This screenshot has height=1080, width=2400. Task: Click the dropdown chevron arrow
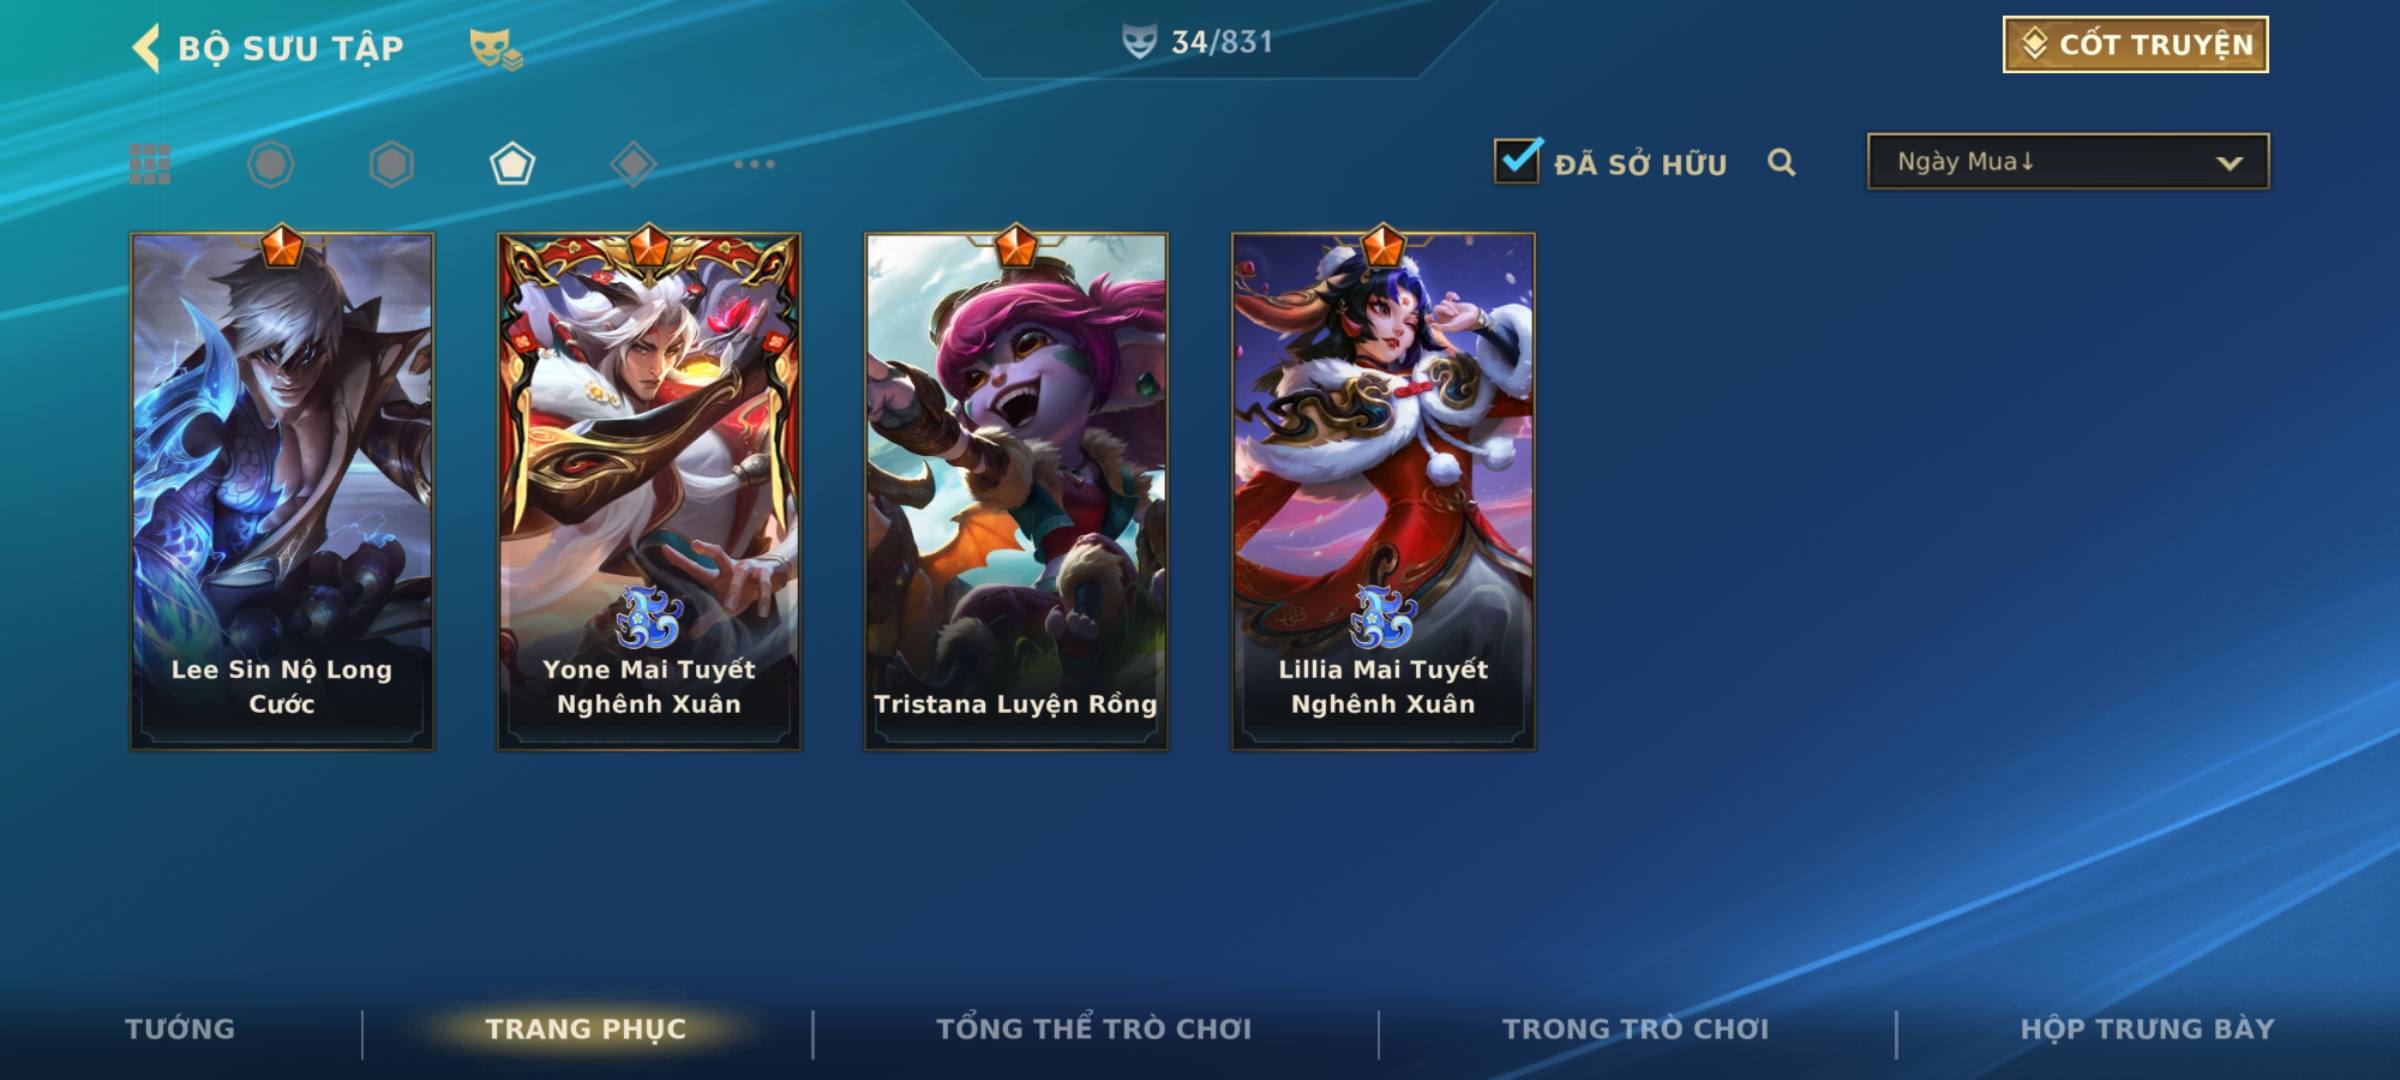(2229, 163)
